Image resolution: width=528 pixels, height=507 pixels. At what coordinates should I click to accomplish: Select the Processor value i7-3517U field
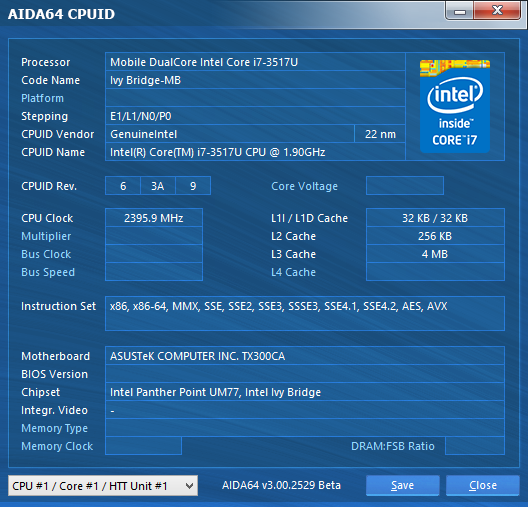pyautogui.click(x=255, y=62)
